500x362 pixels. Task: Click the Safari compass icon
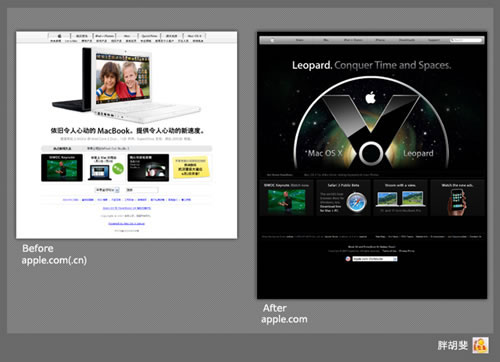(x=356, y=202)
